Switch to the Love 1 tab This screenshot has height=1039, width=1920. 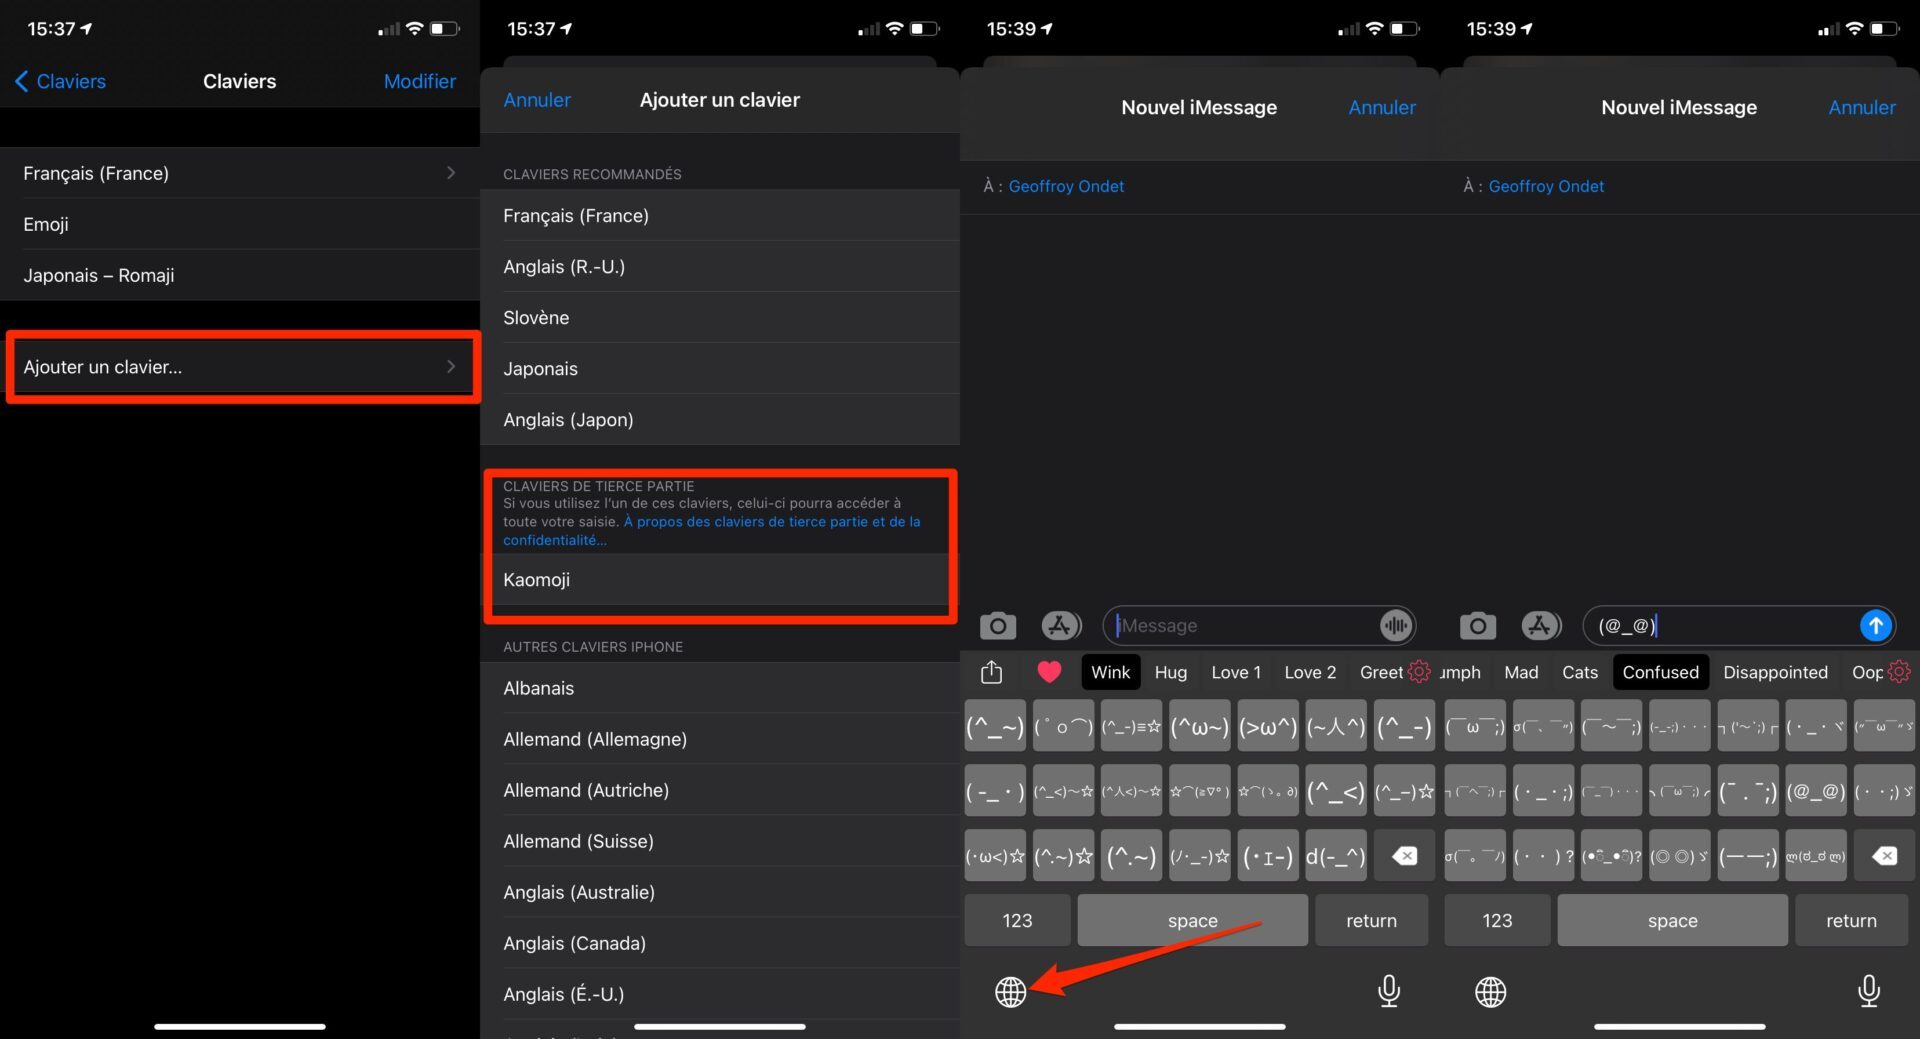coord(1236,672)
